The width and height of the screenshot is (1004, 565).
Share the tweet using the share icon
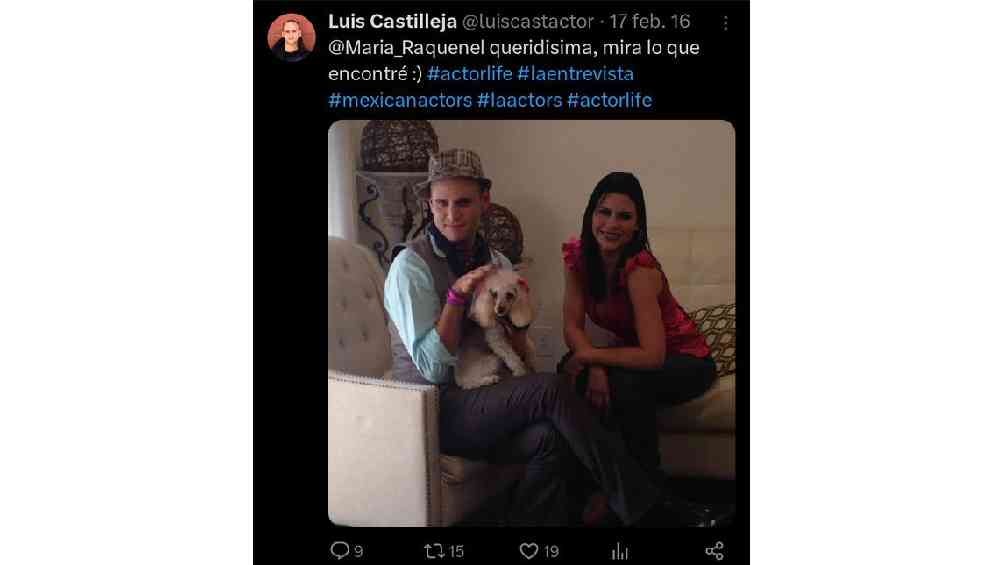(x=715, y=551)
